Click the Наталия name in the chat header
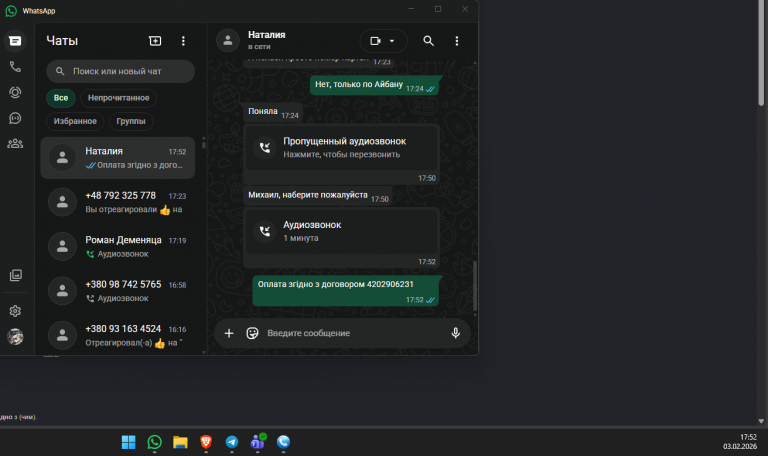 tap(266, 35)
